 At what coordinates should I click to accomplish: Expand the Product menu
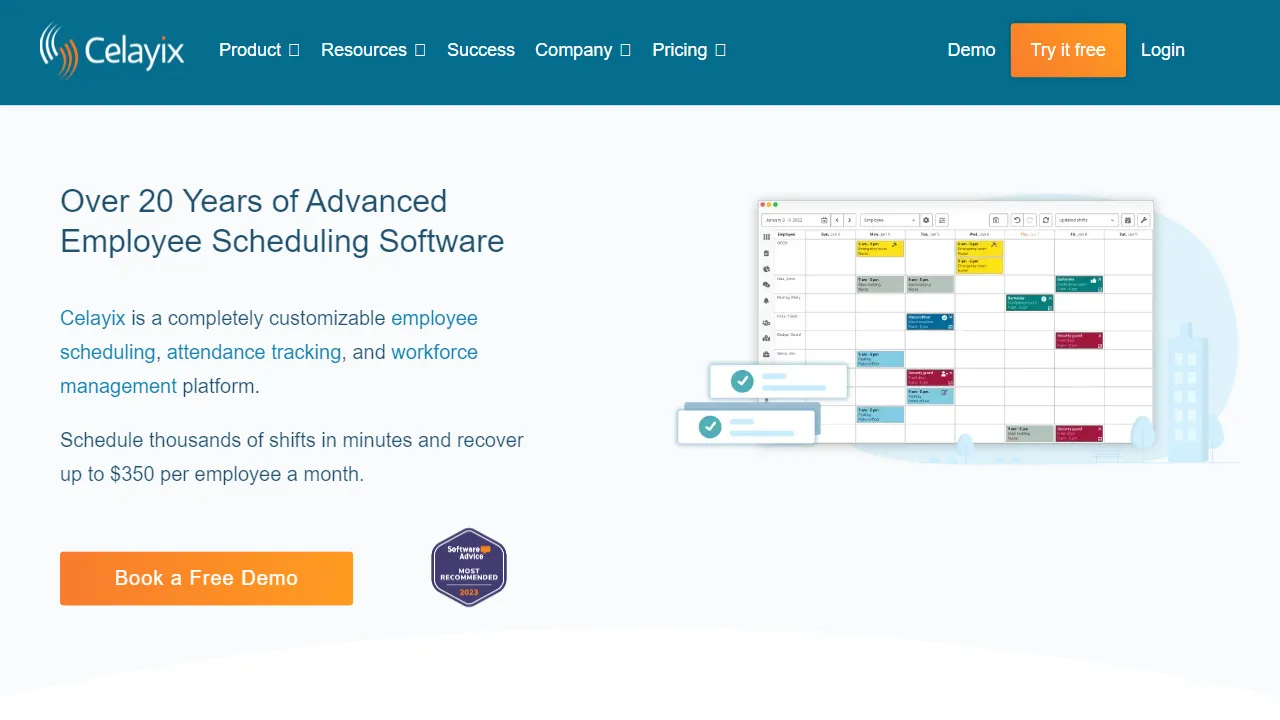259,50
